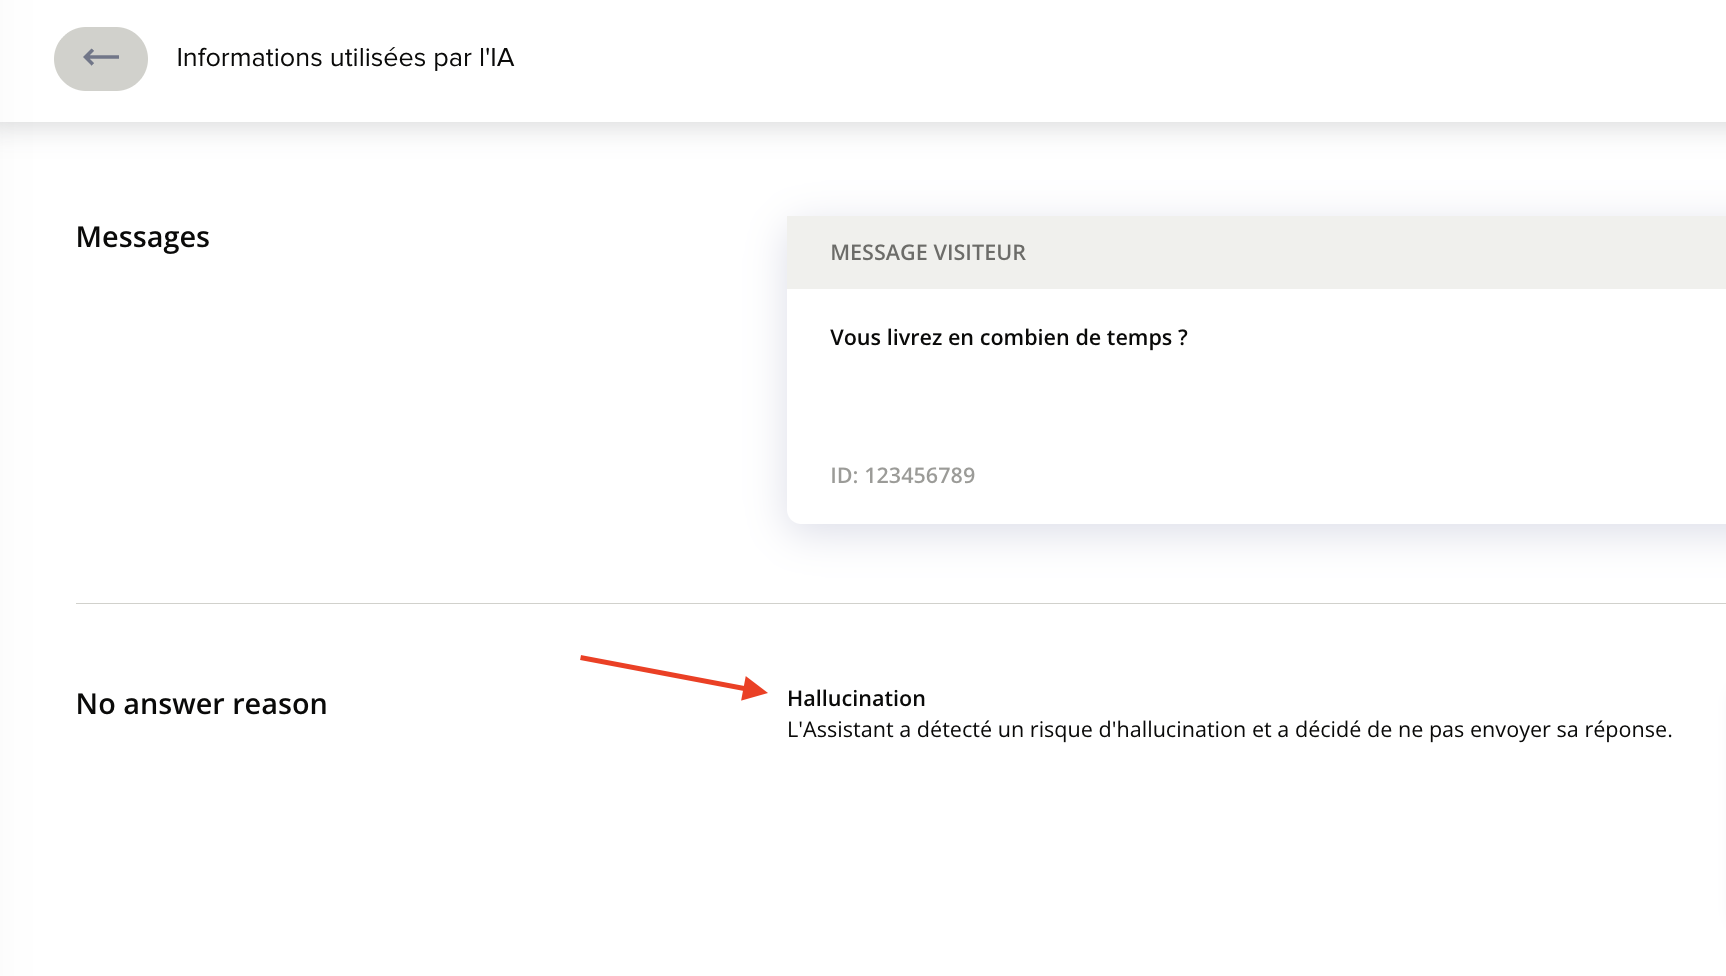The image size is (1726, 976).
Task: Click the red arrowhead tip near Hallucination
Action: click(x=760, y=691)
